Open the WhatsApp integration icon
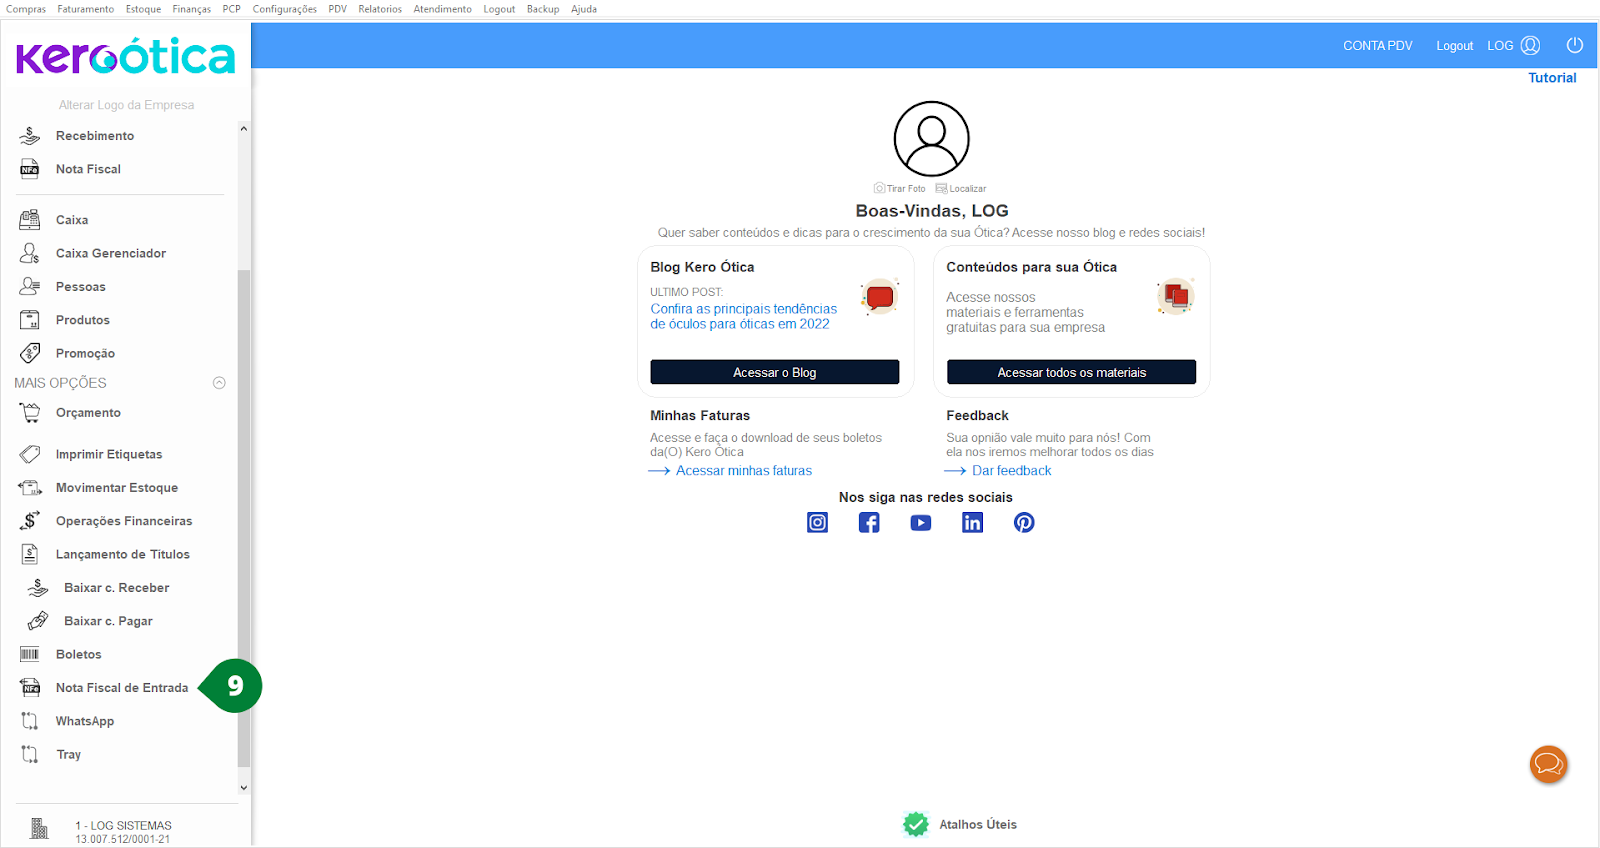Image resolution: width=1600 pixels, height=848 pixels. (x=30, y=721)
